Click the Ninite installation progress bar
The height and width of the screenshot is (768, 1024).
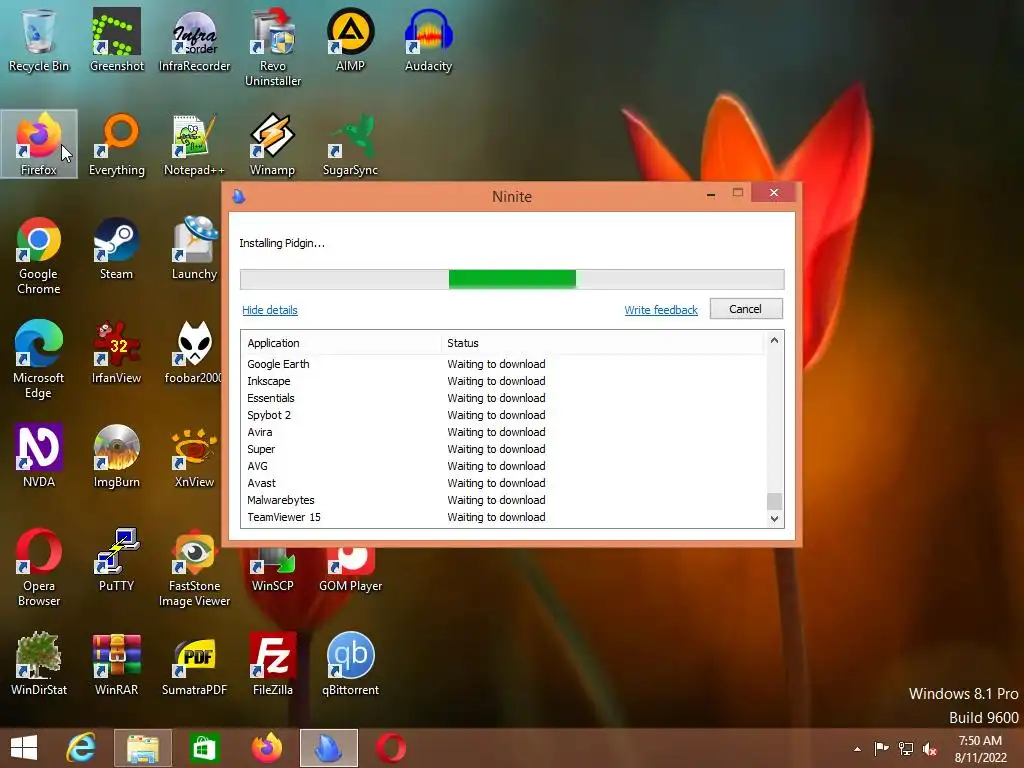click(x=512, y=280)
